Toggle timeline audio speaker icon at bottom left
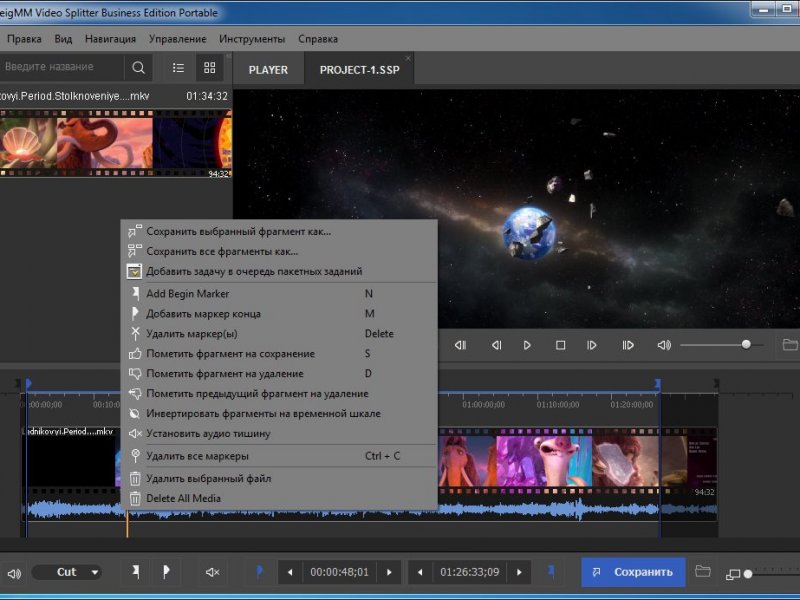Viewport: 800px width, 600px height. (x=14, y=573)
